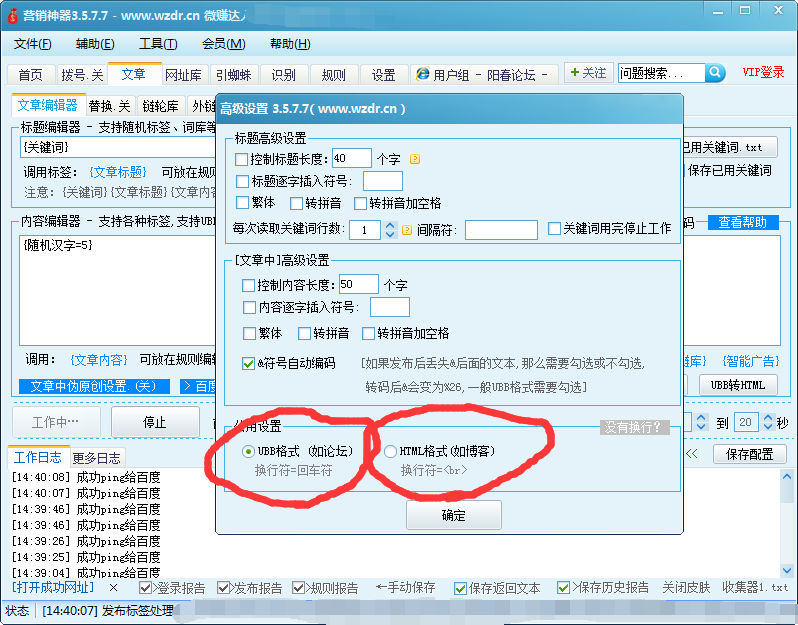Click content length field showing 50
This screenshot has width=798, height=625.
(x=359, y=284)
